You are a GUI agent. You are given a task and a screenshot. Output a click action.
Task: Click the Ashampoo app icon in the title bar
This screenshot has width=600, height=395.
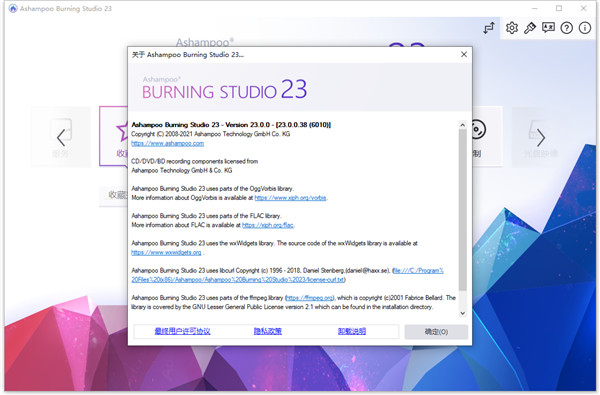pos(13,8)
